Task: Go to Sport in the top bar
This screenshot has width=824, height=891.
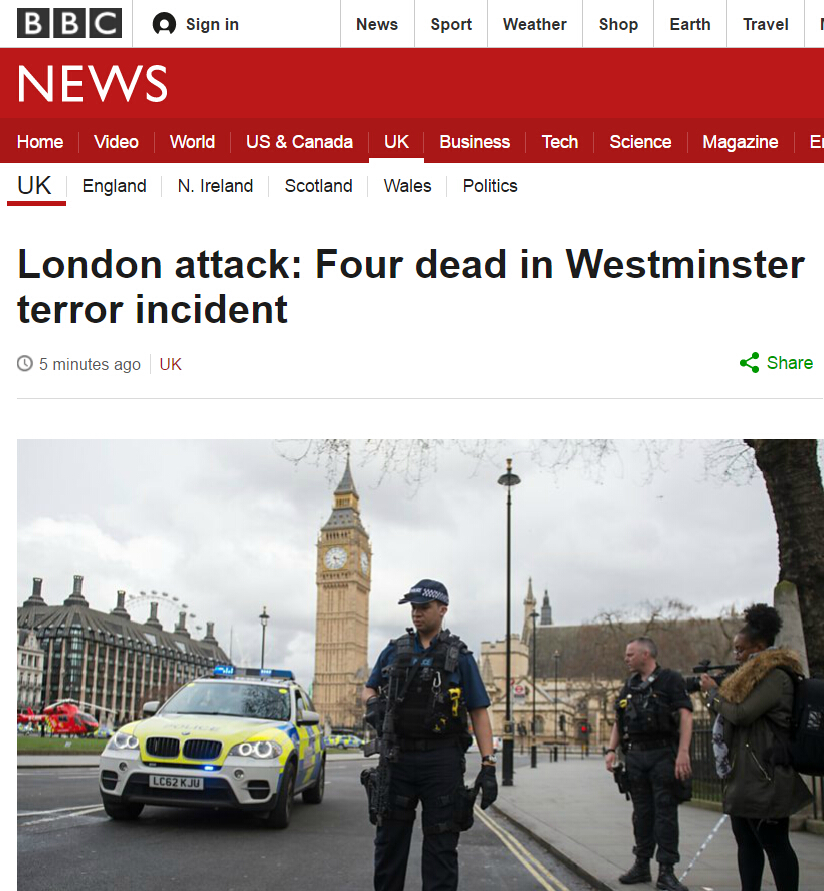Action: [x=451, y=24]
